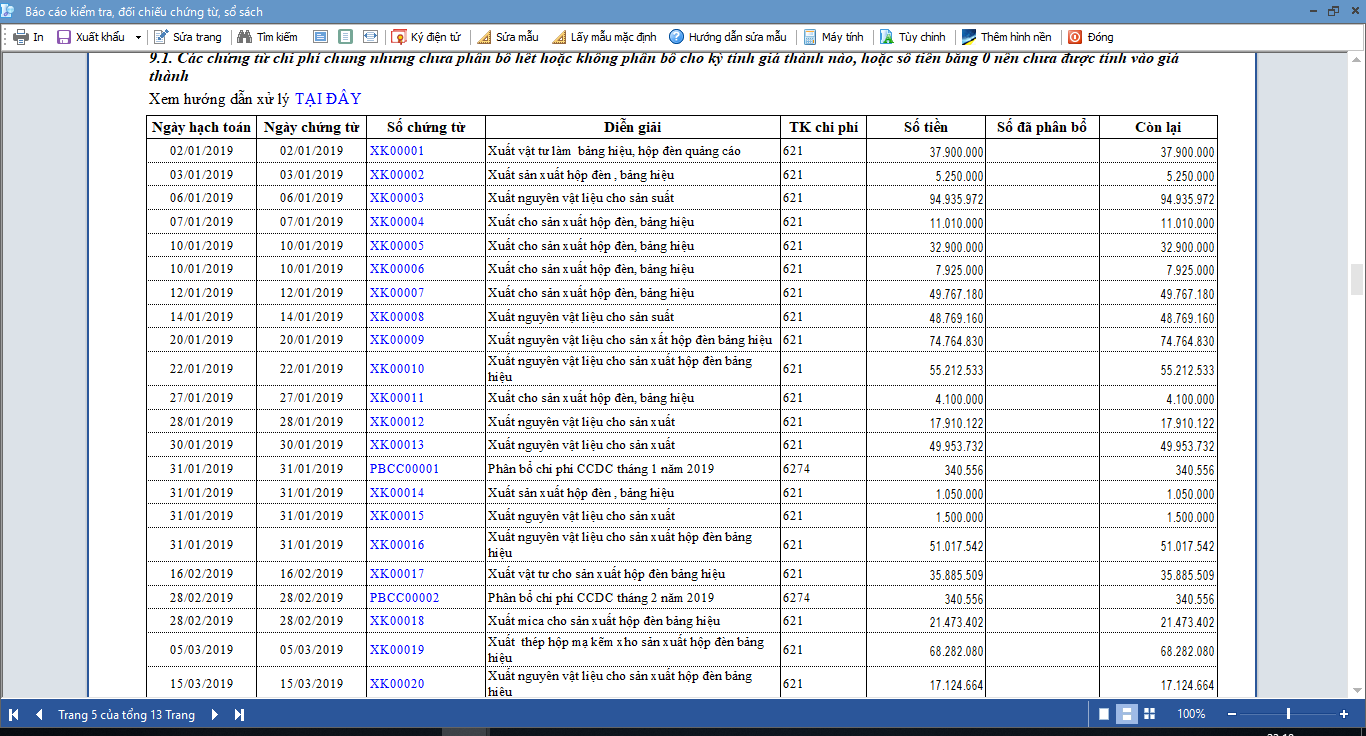
Task: Click the In (print) toolbar button
Action: tap(28, 37)
